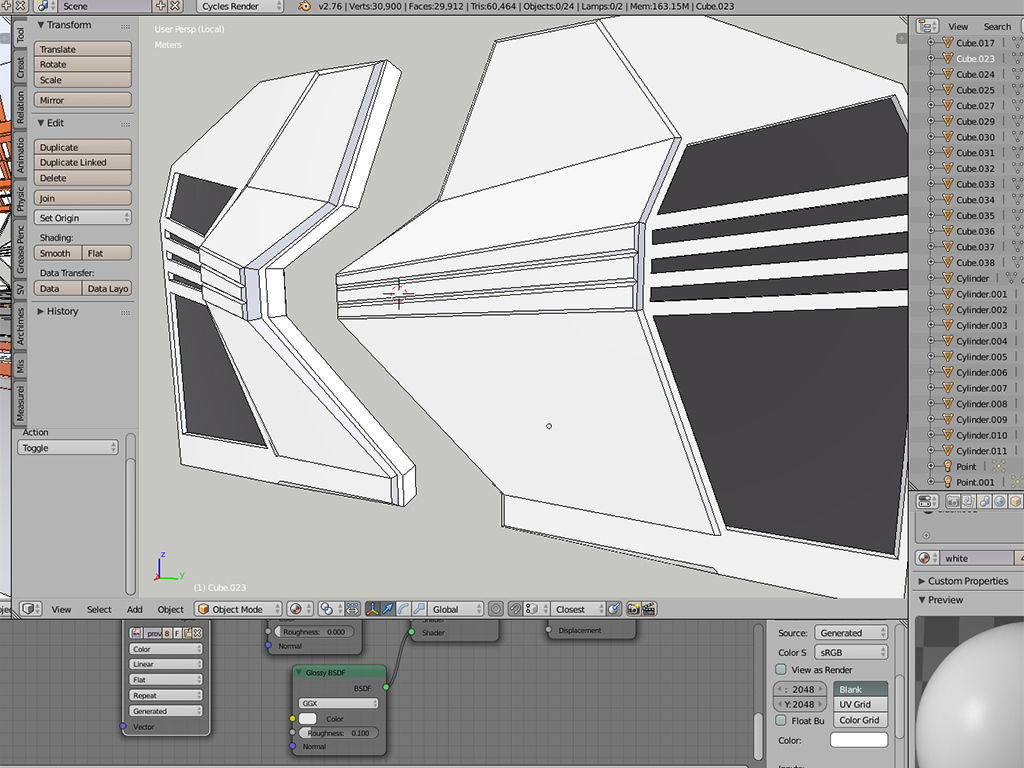1024x768 pixels.
Task: Switch to Render Layers properties tab
Action: click(968, 501)
